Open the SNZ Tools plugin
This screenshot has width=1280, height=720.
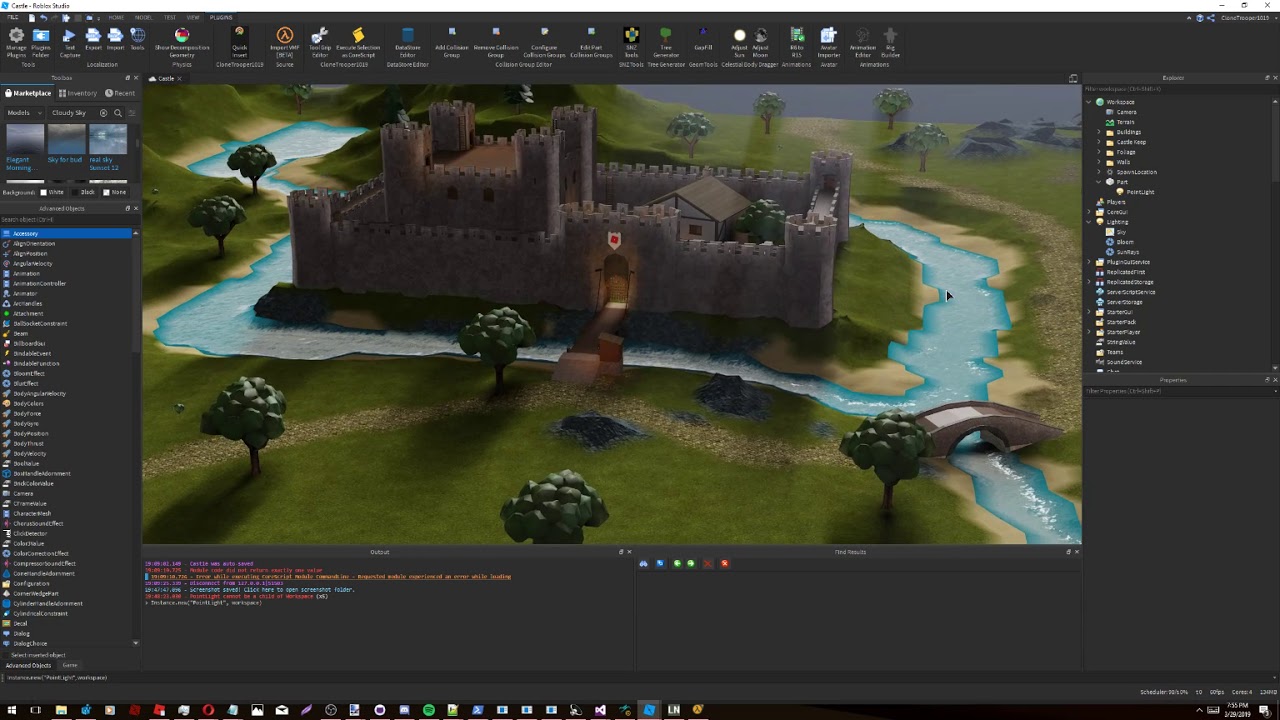631,42
